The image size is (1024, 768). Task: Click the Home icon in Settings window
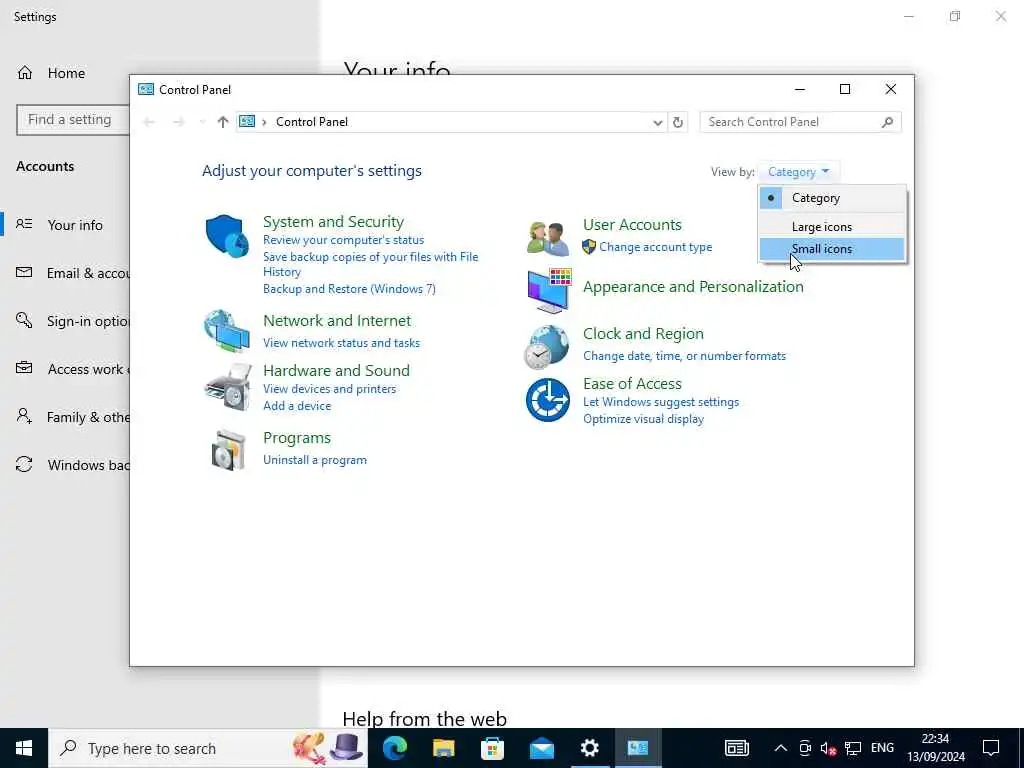(25, 73)
